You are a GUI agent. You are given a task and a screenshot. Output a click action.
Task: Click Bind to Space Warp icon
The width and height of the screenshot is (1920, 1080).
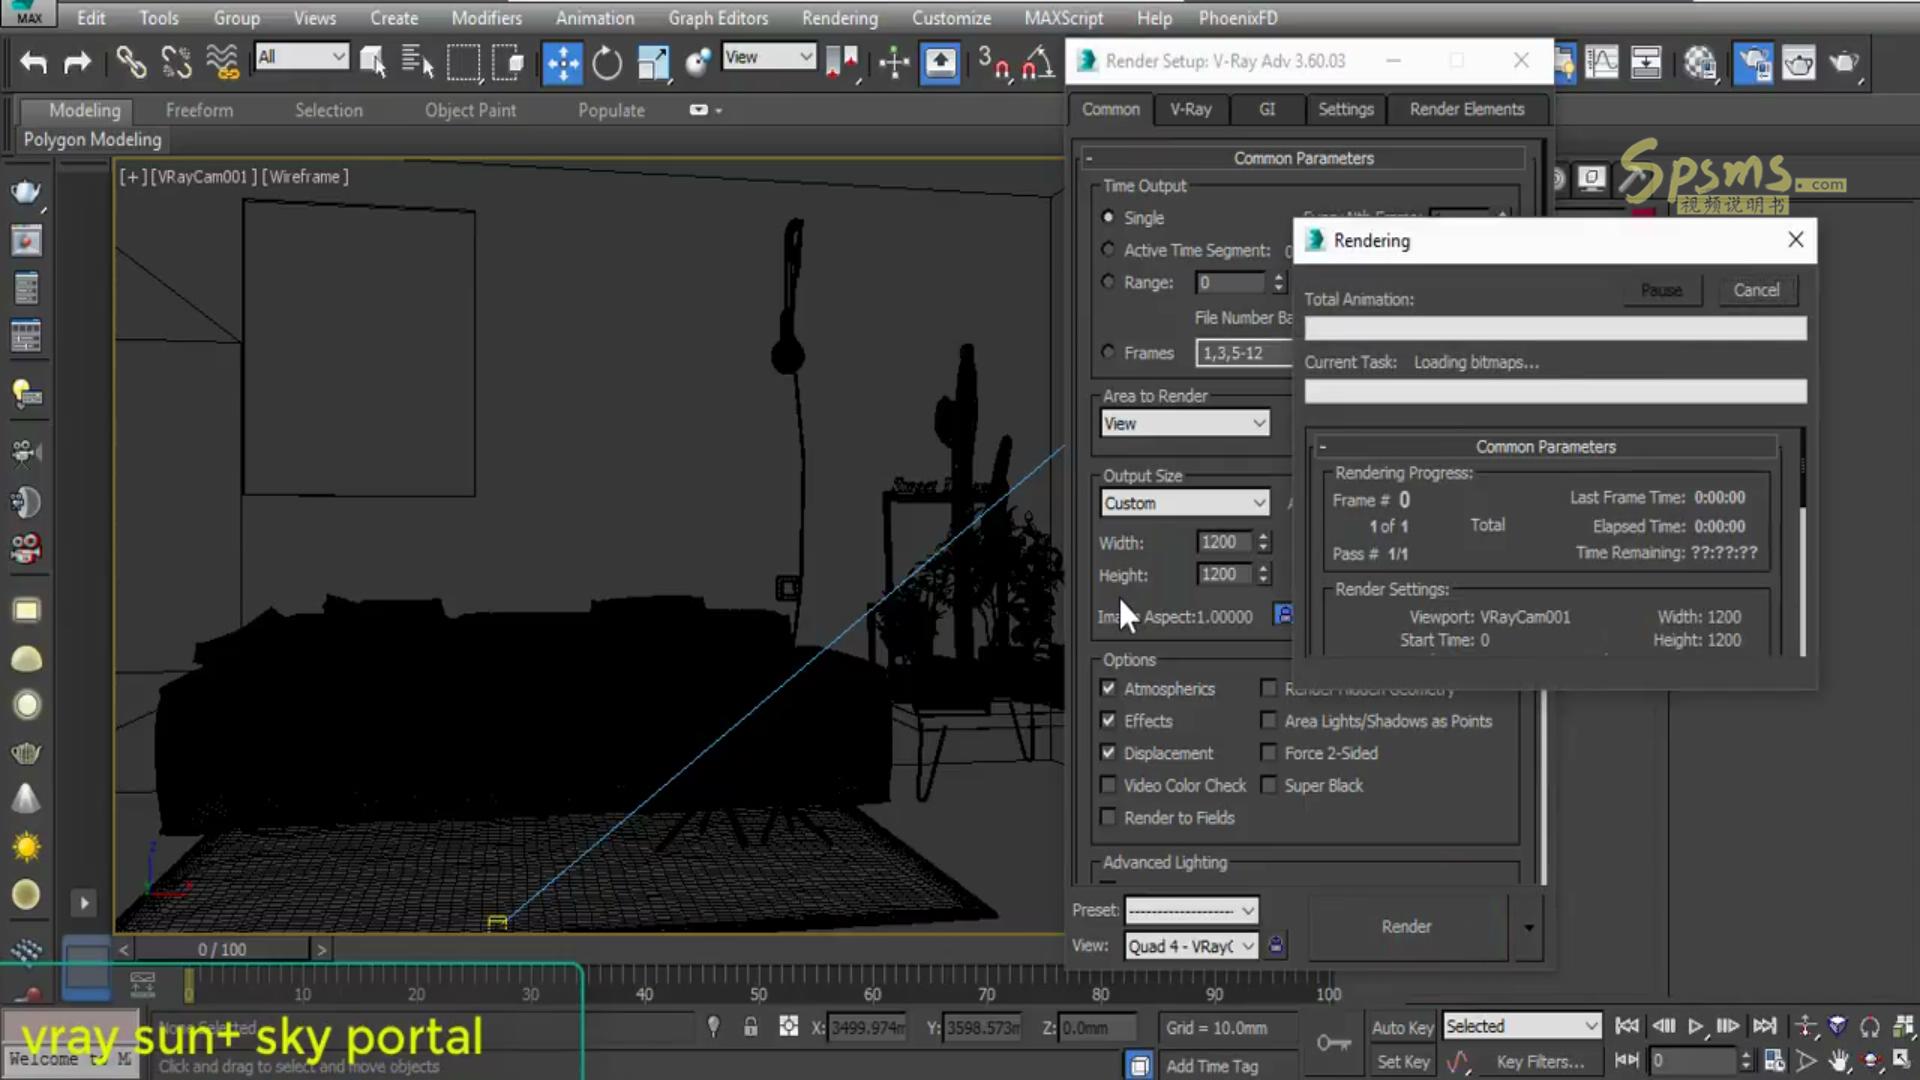tap(222, 62)
